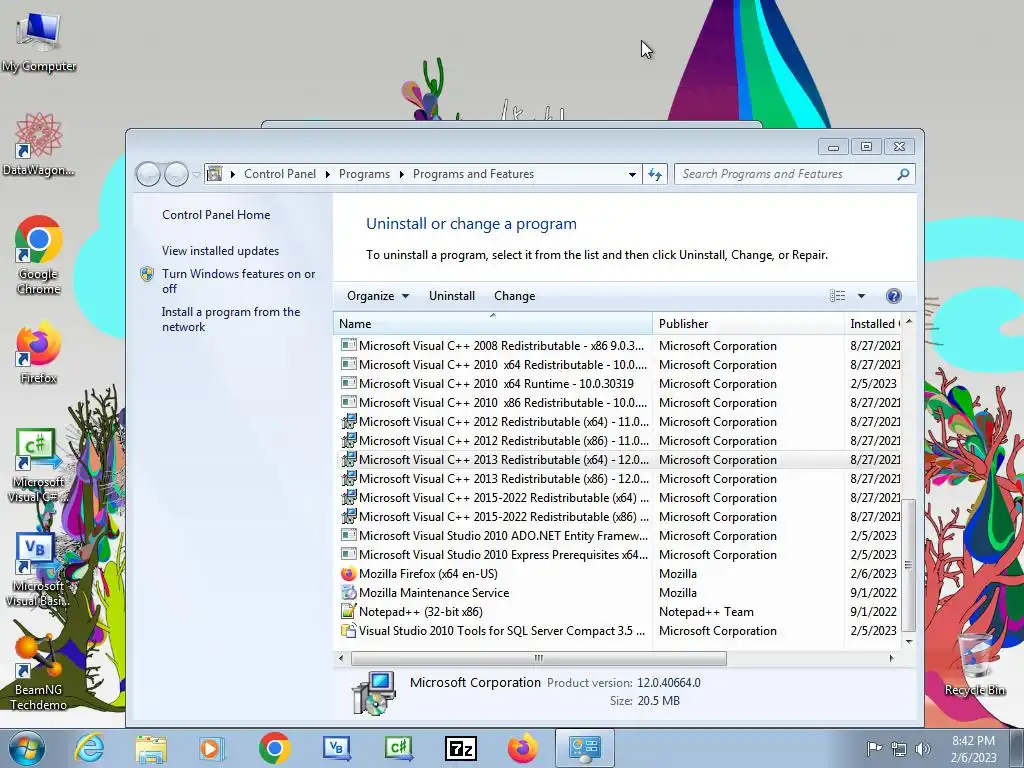This screenshot has width=1024, height=768.
Task: Expand arrow after Control Panel breadcrumb
Action: click(x=327, y=174)
